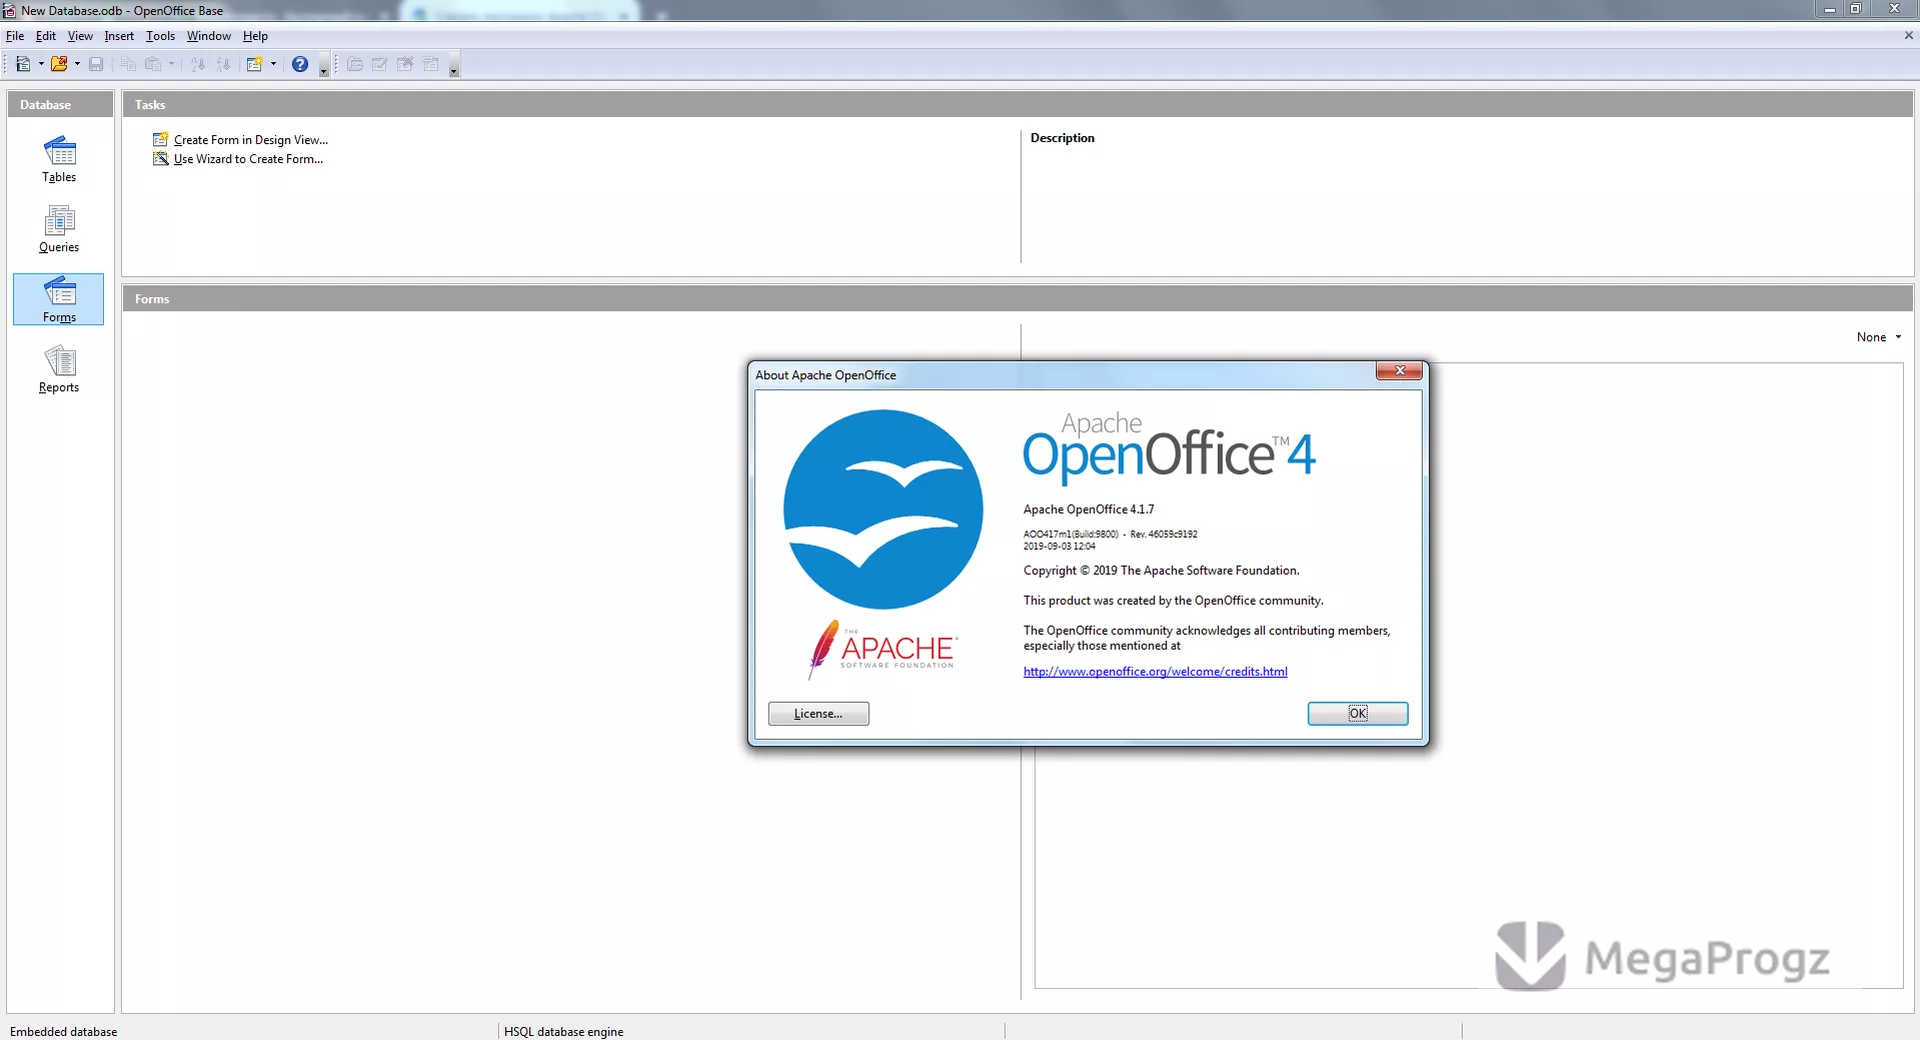Click the Paste toolbar icon
Screen dimensions: 1920x1040
coord(153,64)
